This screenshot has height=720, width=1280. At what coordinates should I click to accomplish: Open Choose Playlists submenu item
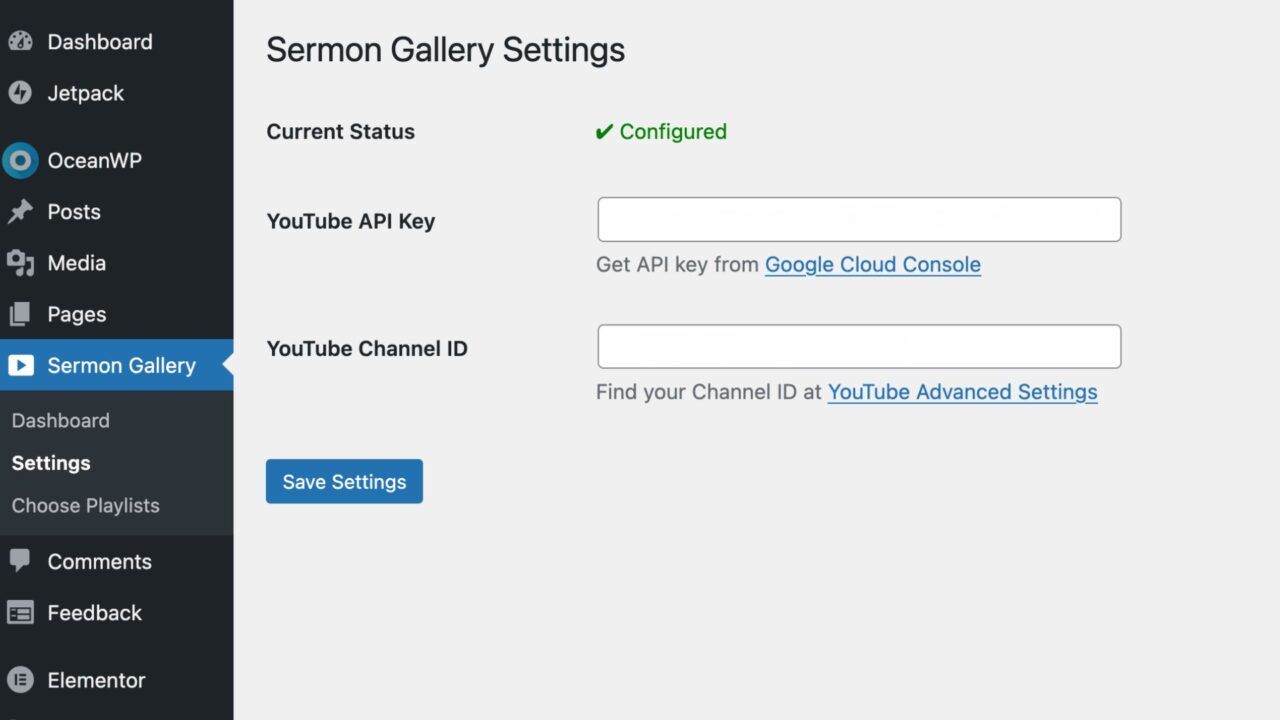click(x=86, y=506)
